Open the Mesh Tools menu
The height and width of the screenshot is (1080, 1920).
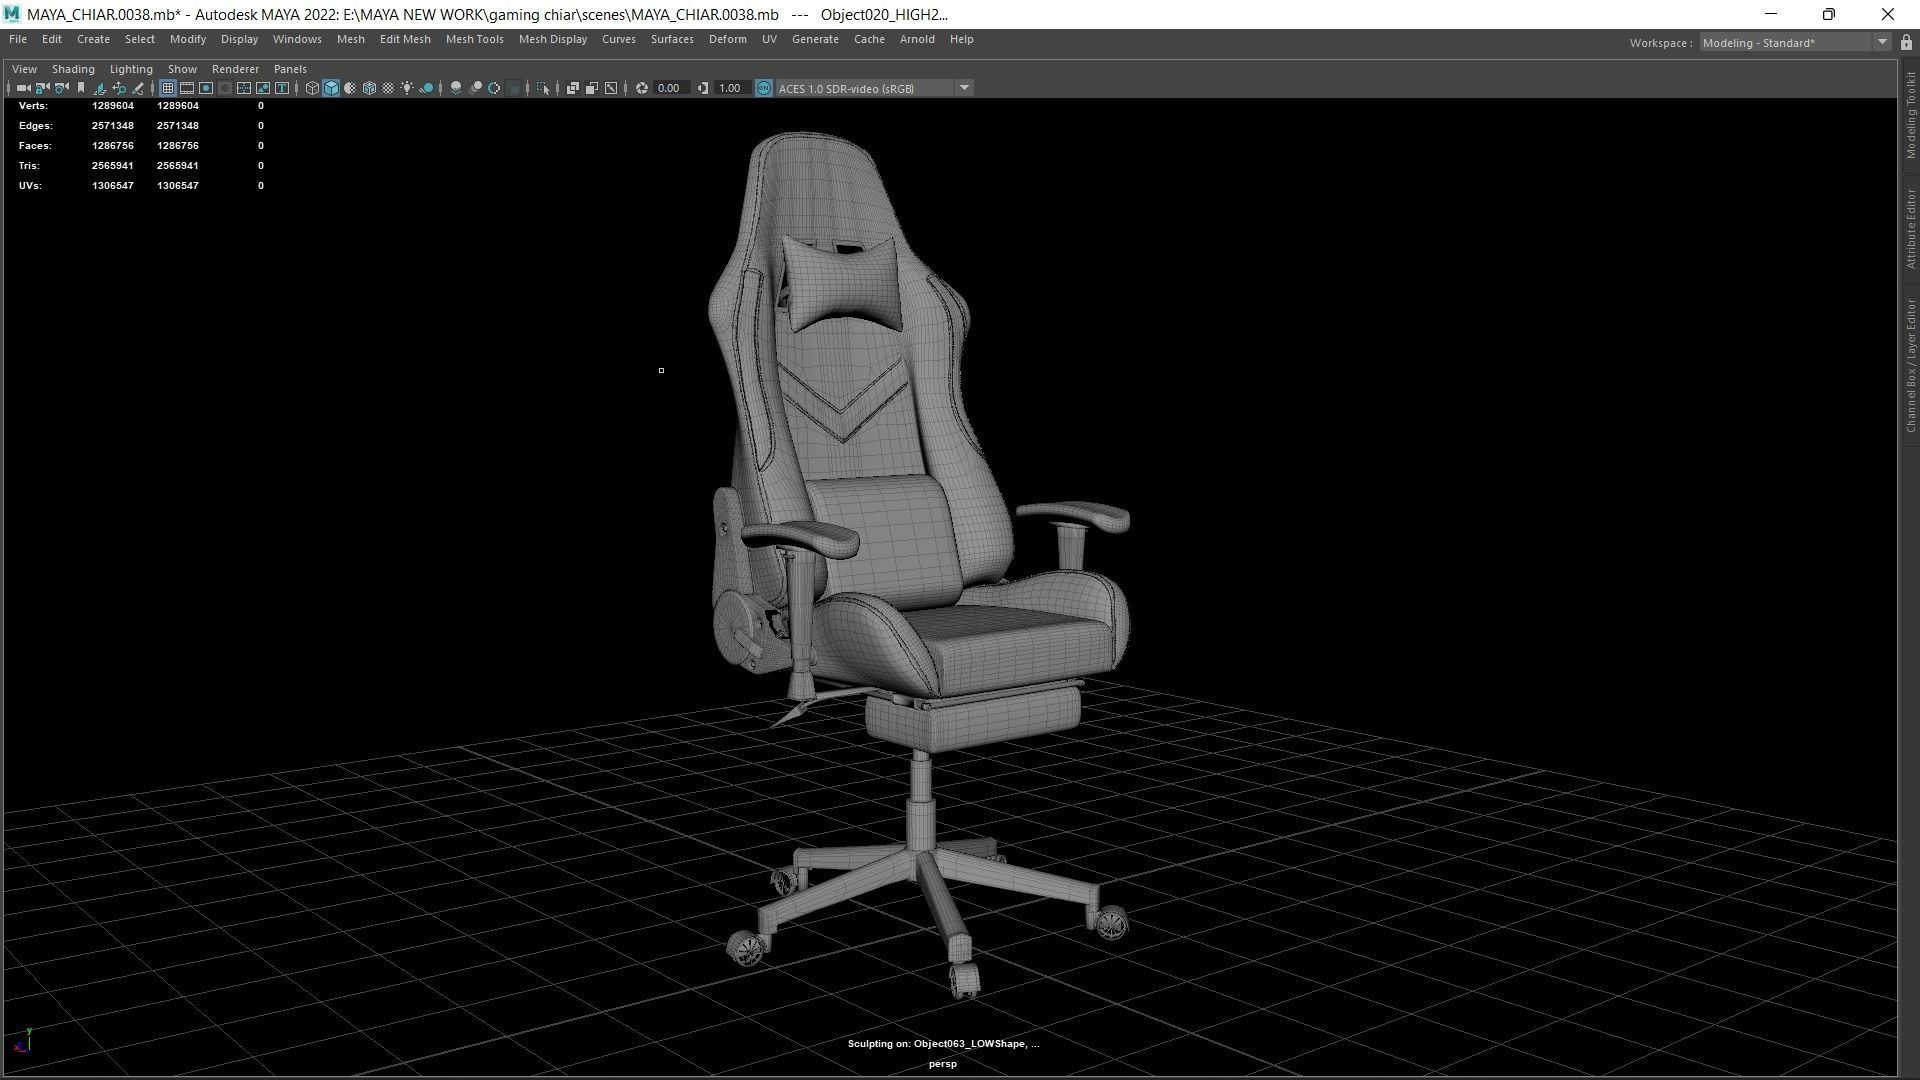tap(474, 39)
